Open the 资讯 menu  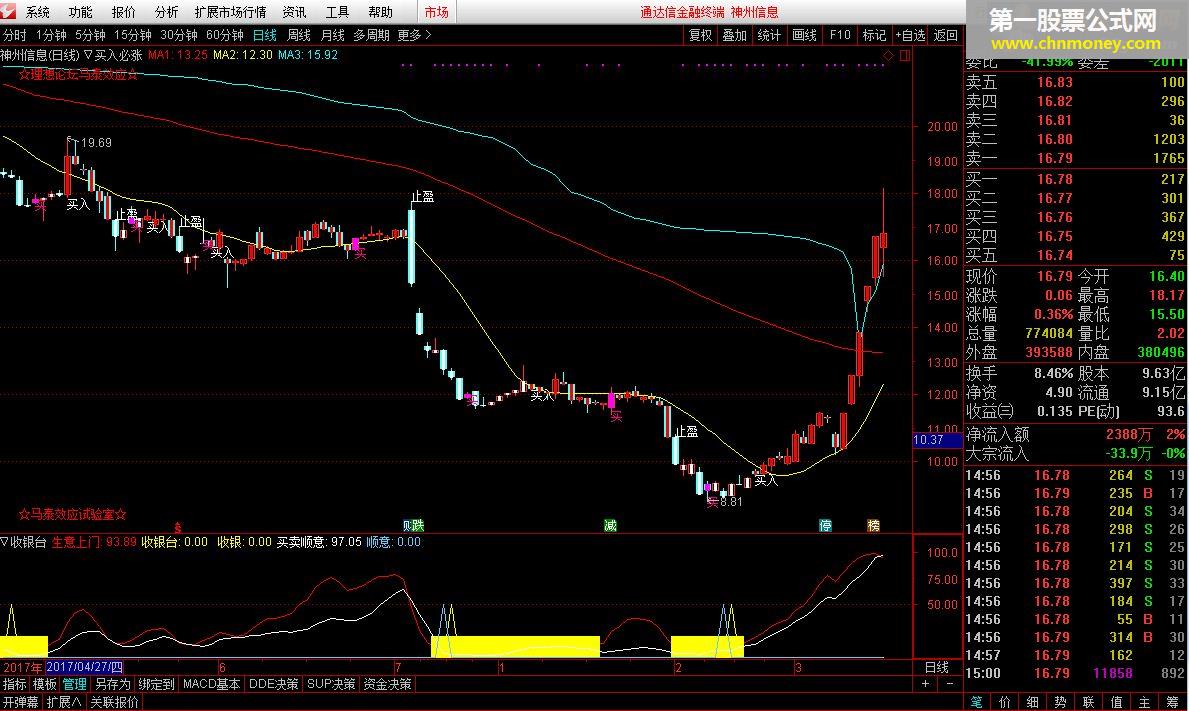[294, 12]
